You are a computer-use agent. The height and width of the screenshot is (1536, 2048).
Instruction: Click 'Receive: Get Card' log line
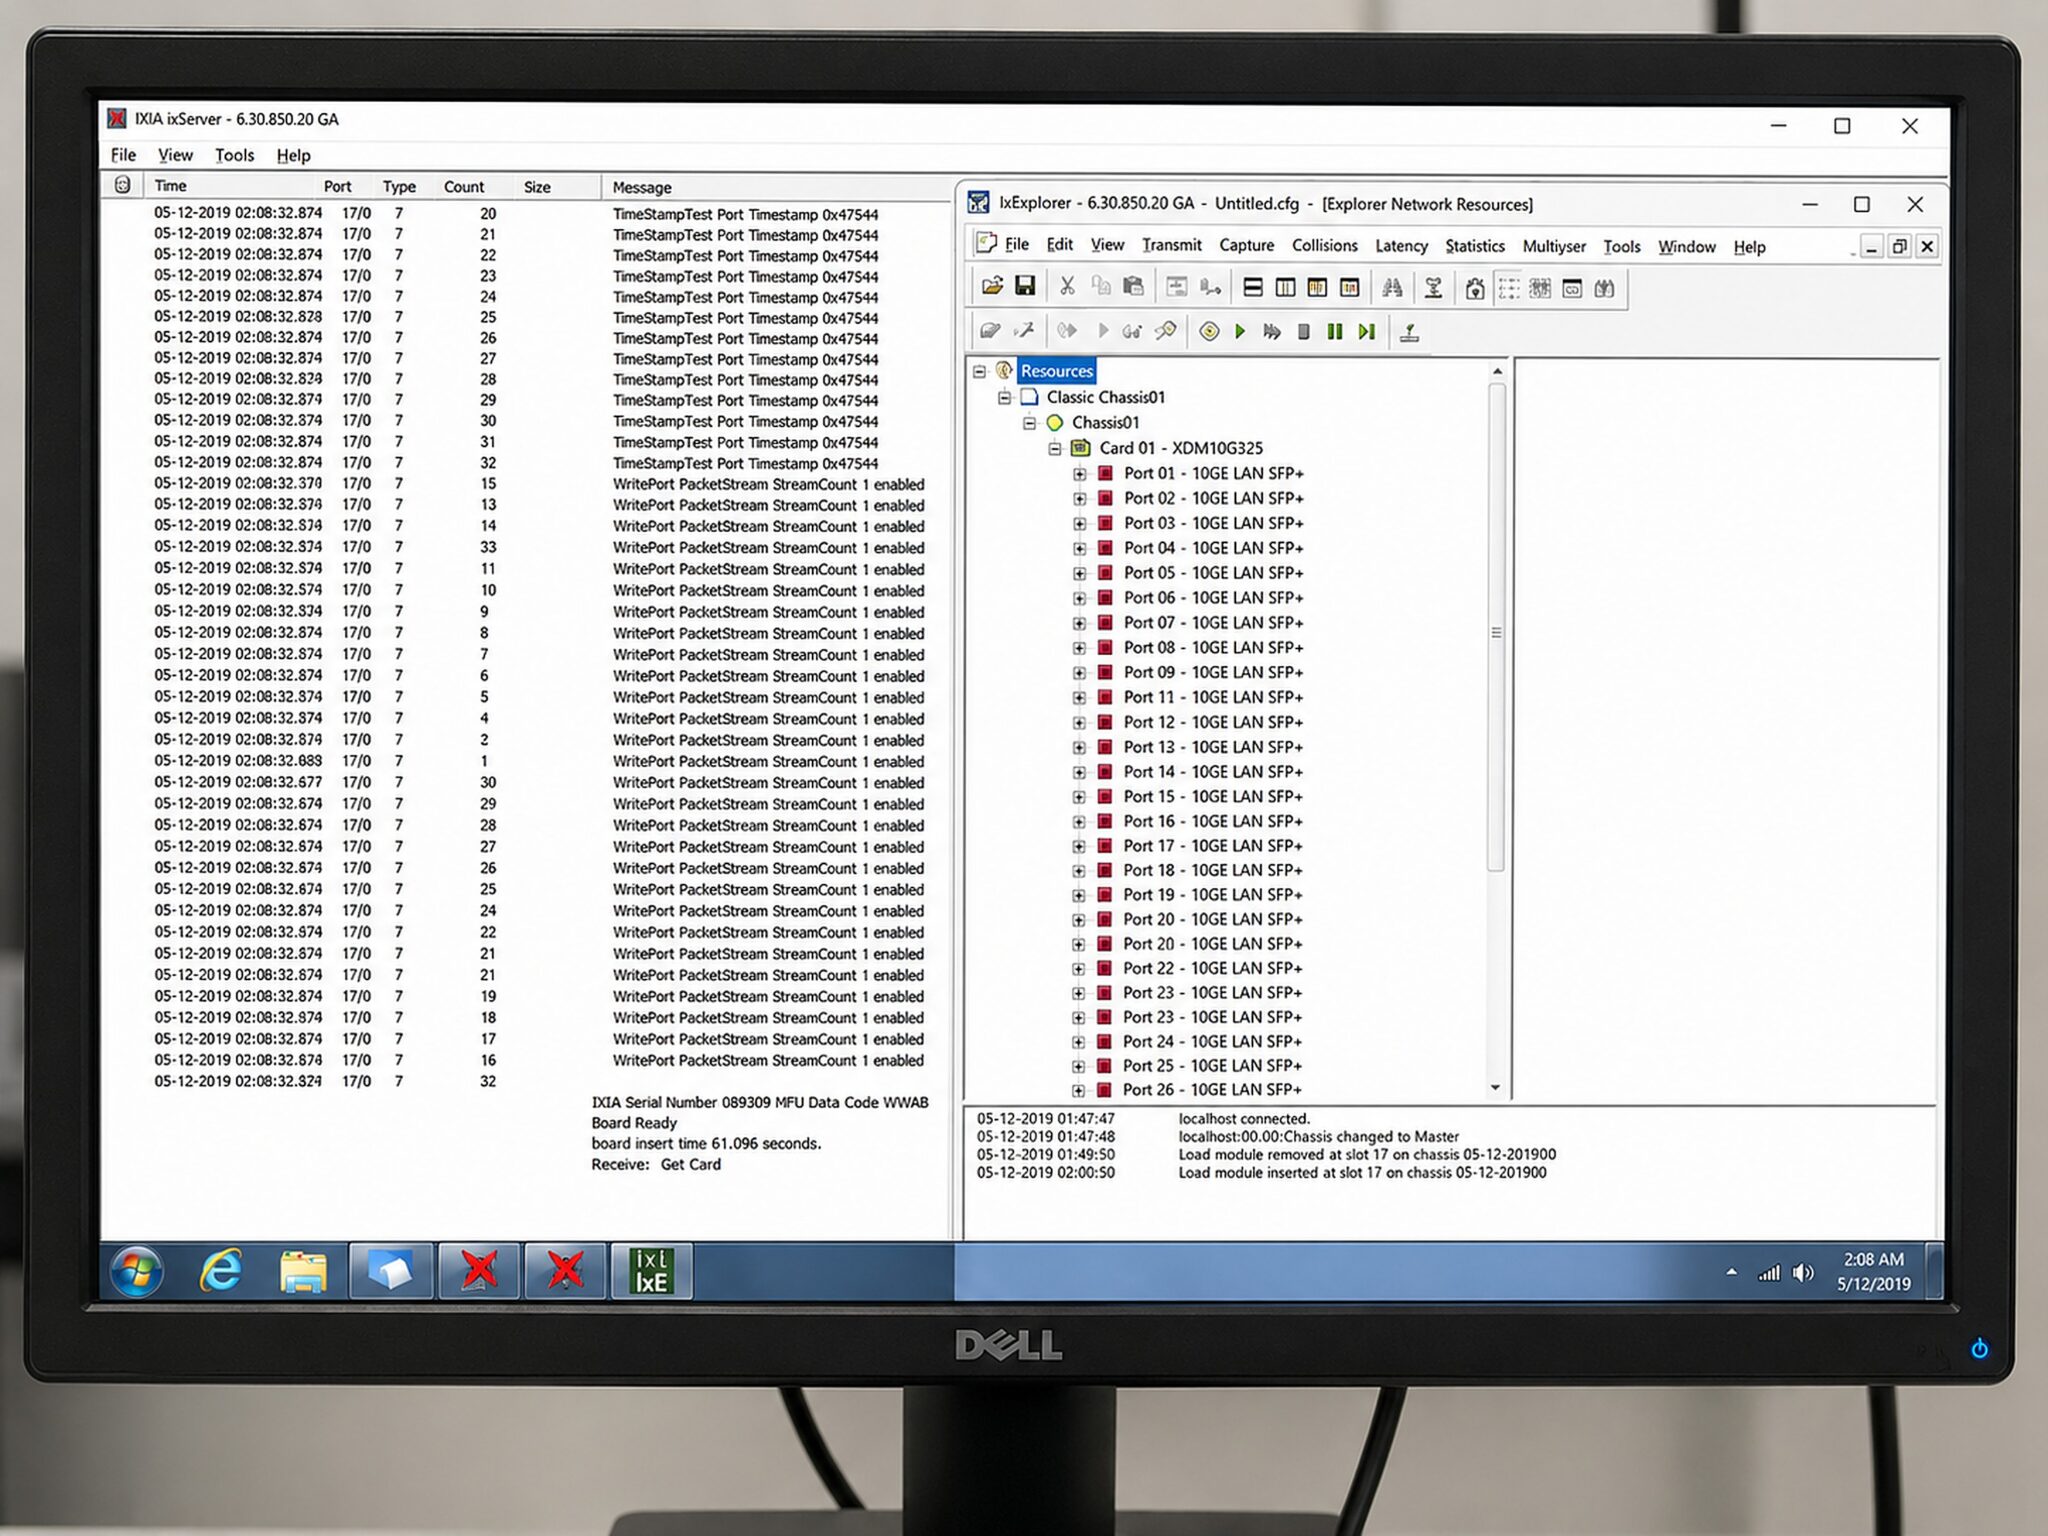(x=656, y=1165)
